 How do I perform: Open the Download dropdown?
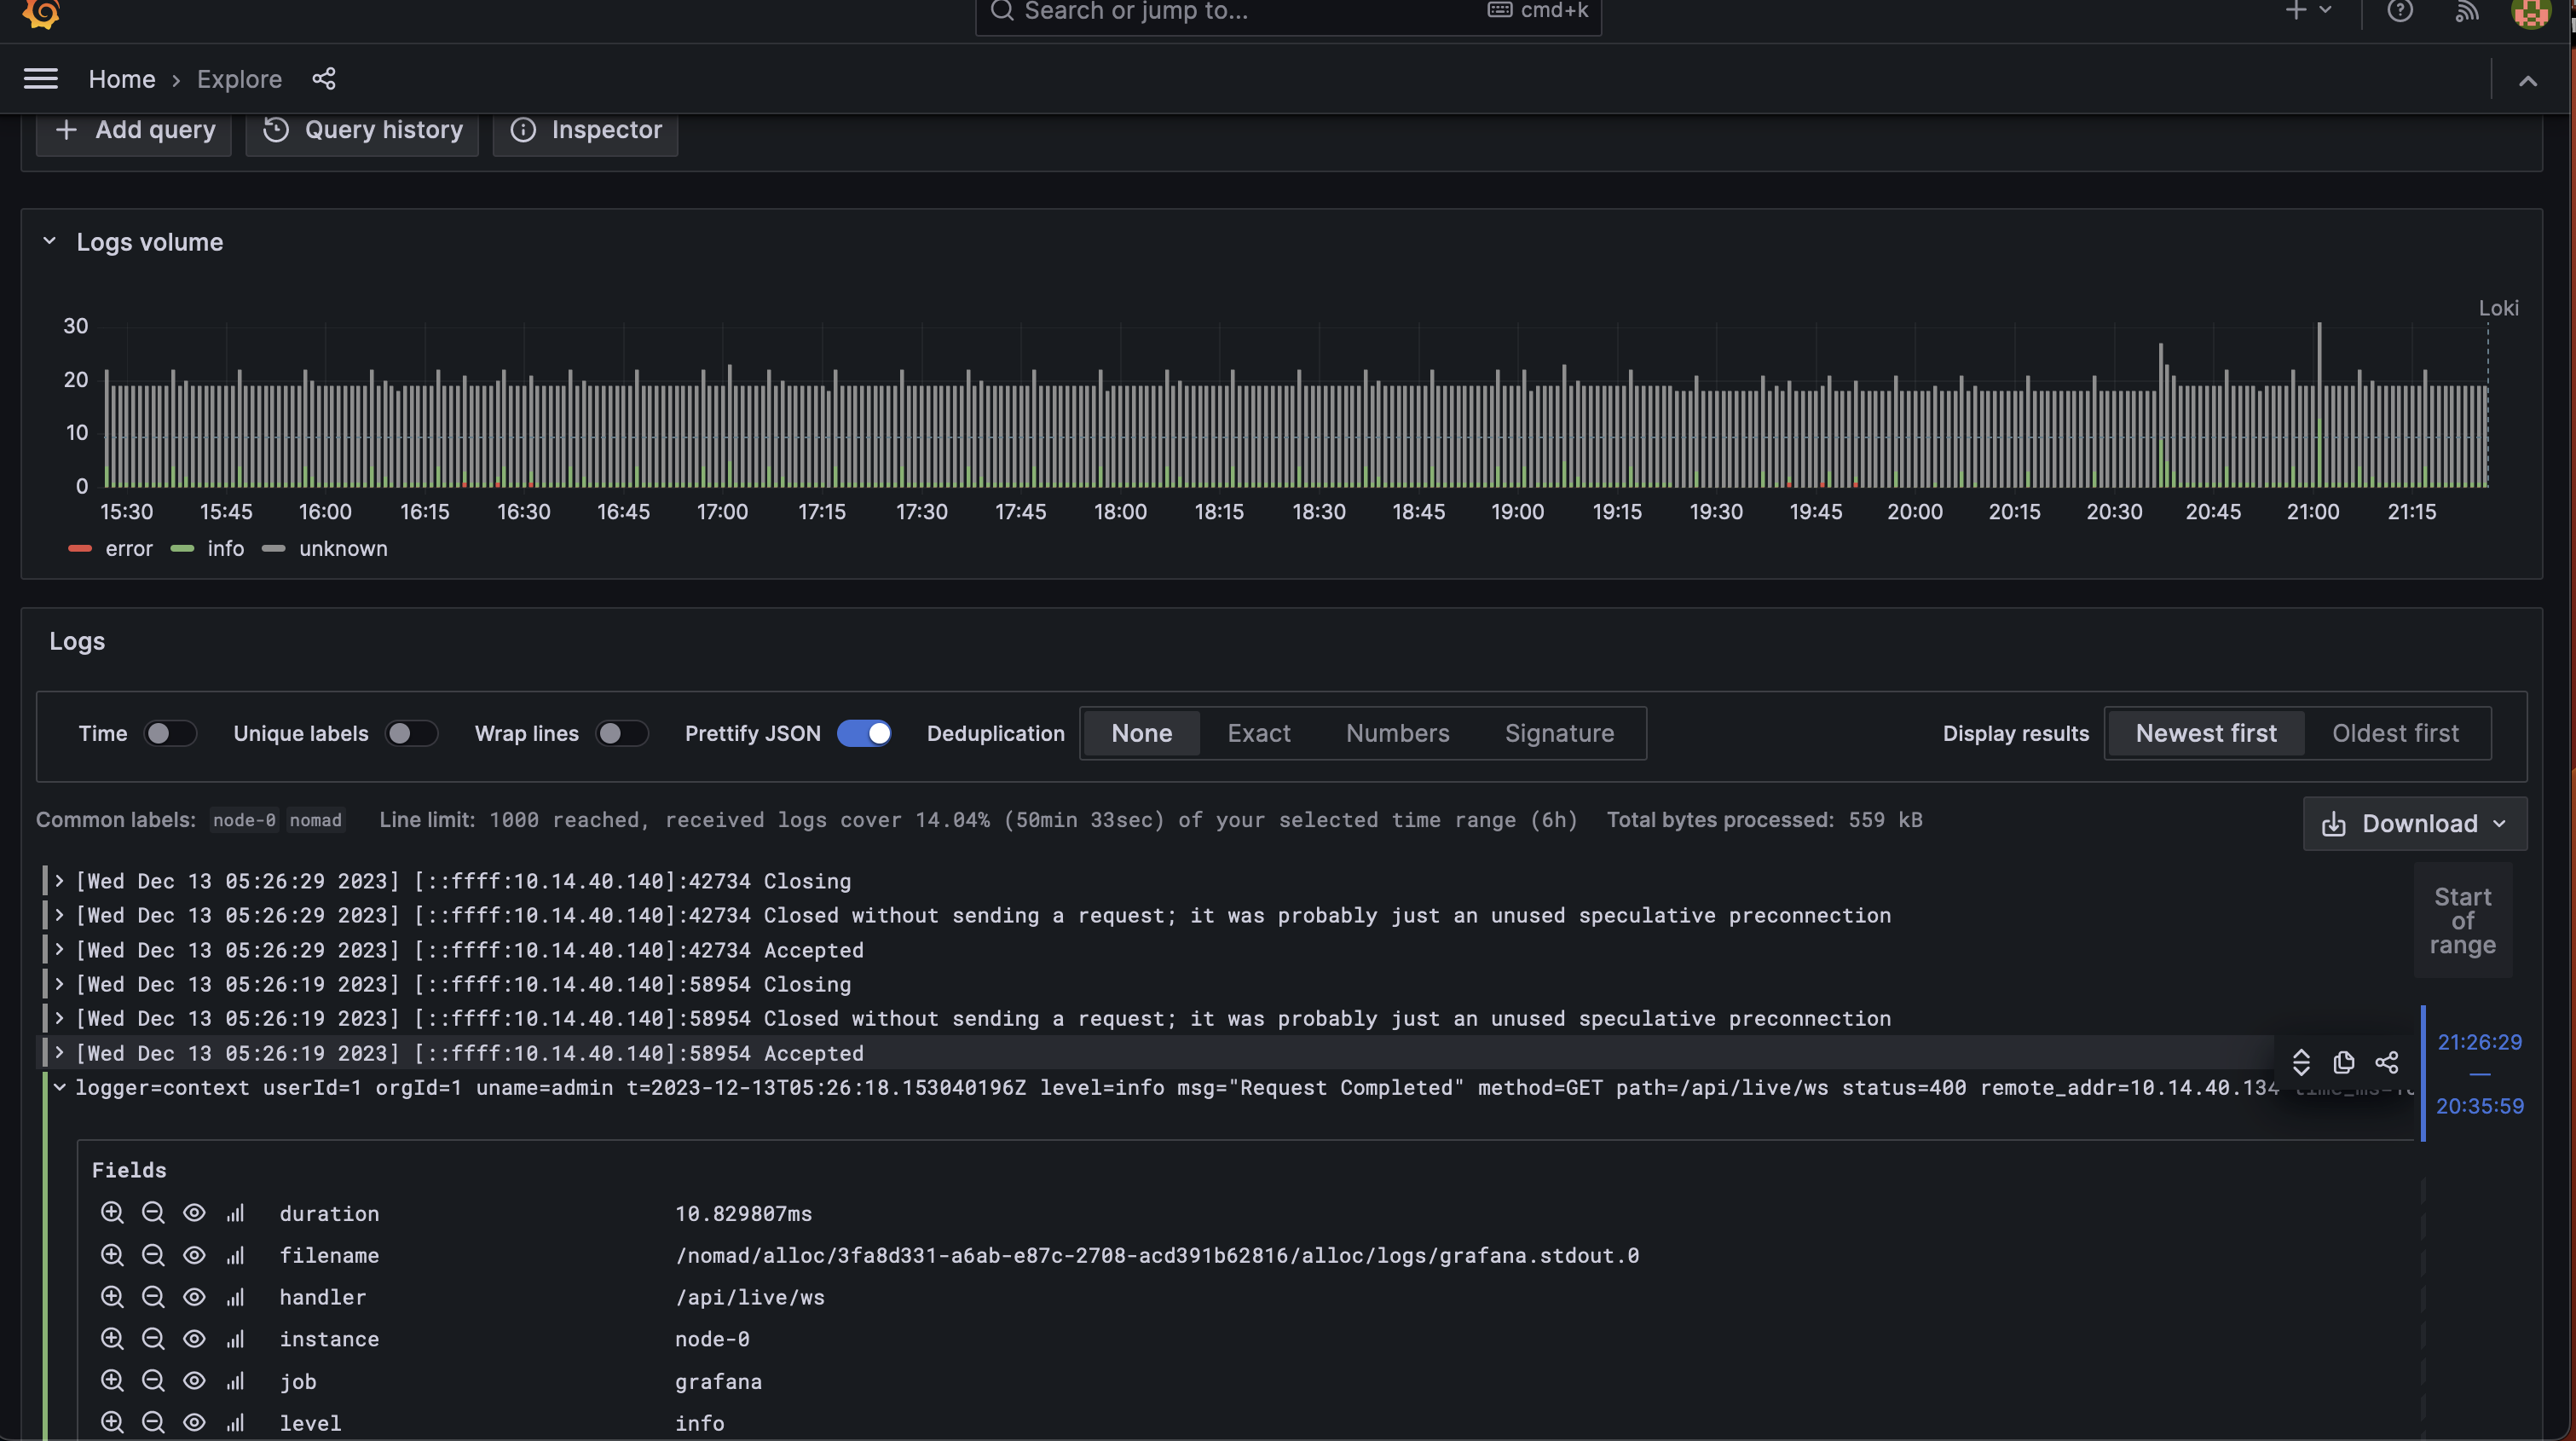pos(2414,823)
